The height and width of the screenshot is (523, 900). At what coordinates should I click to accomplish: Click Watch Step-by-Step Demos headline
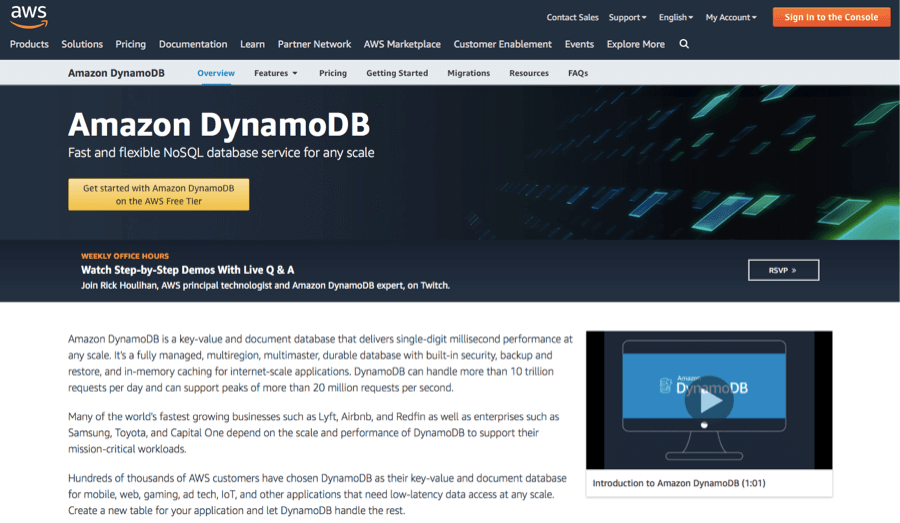(188, 270)
